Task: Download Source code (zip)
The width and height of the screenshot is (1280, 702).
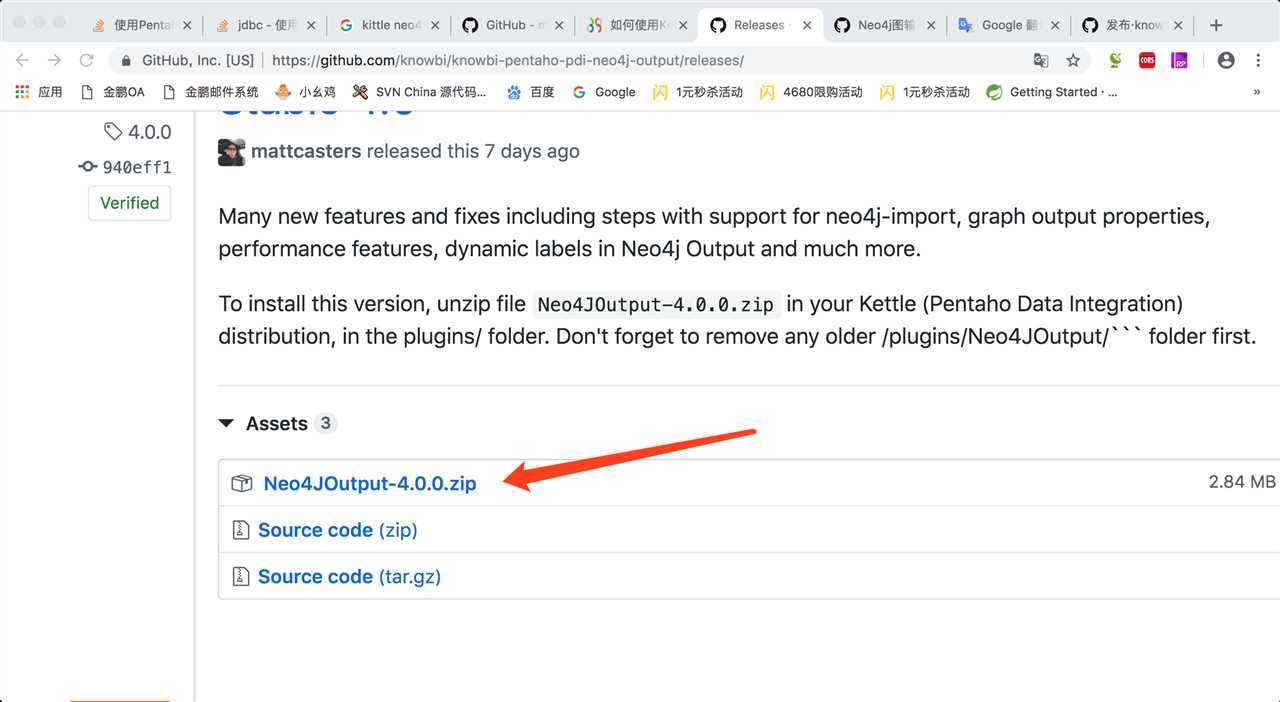Action: tap(337, 530)
